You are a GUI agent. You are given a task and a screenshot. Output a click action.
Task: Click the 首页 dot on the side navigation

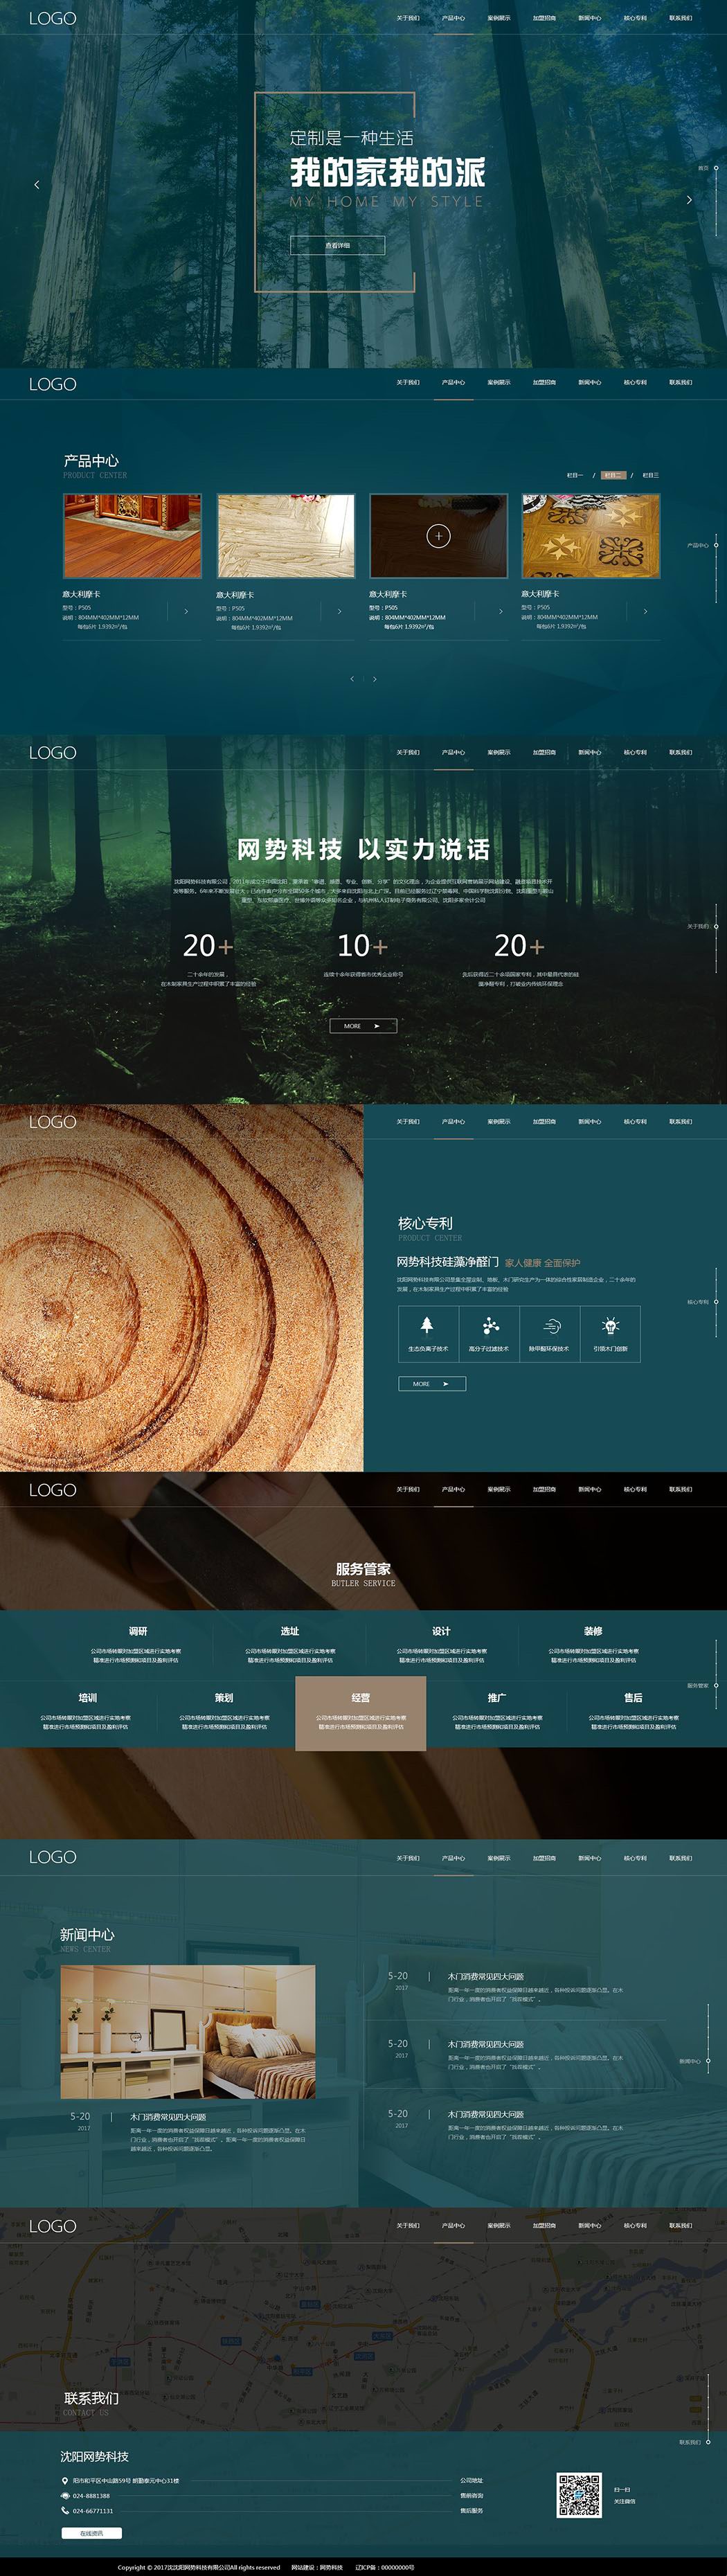pyautogui.click(x=716, y=168)
